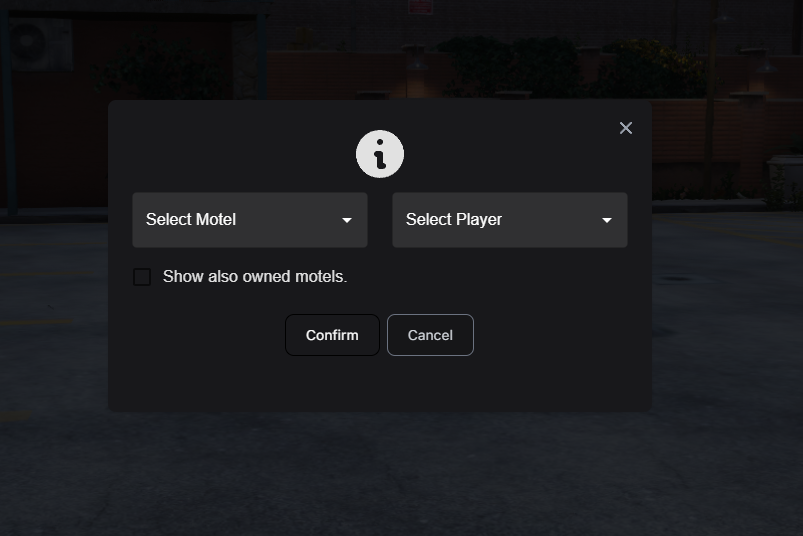This screenshot has width=803, height=536.
Task: Open the Select Player dropdown
Action: point(510,220)
